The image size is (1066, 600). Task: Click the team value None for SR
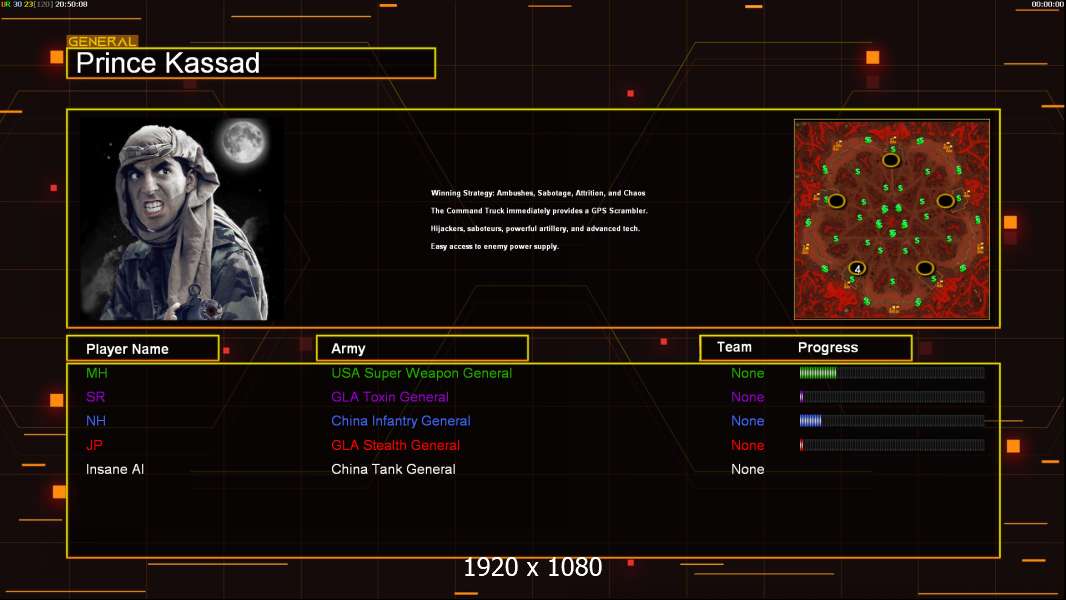click(x=747, y=397)
